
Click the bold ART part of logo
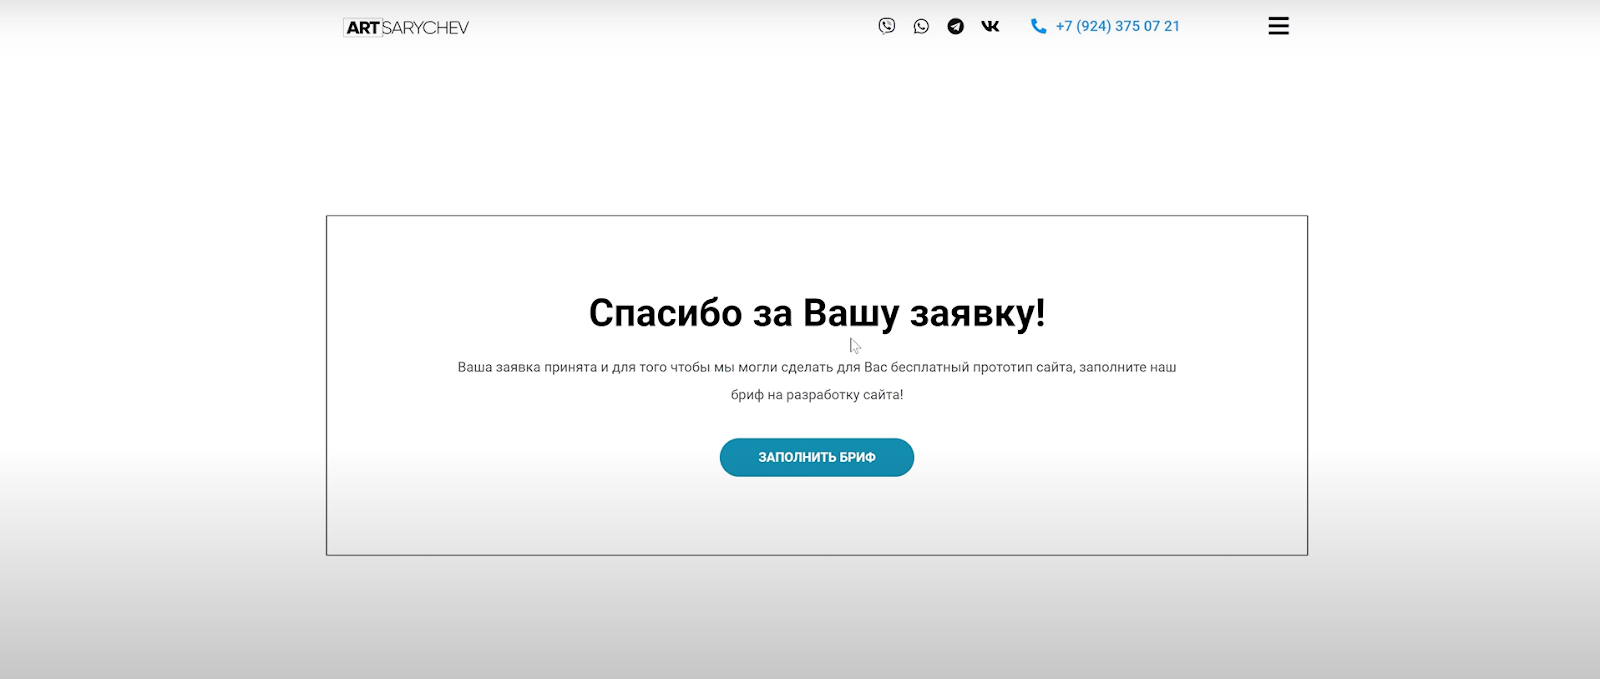click(x=362, y=28)
